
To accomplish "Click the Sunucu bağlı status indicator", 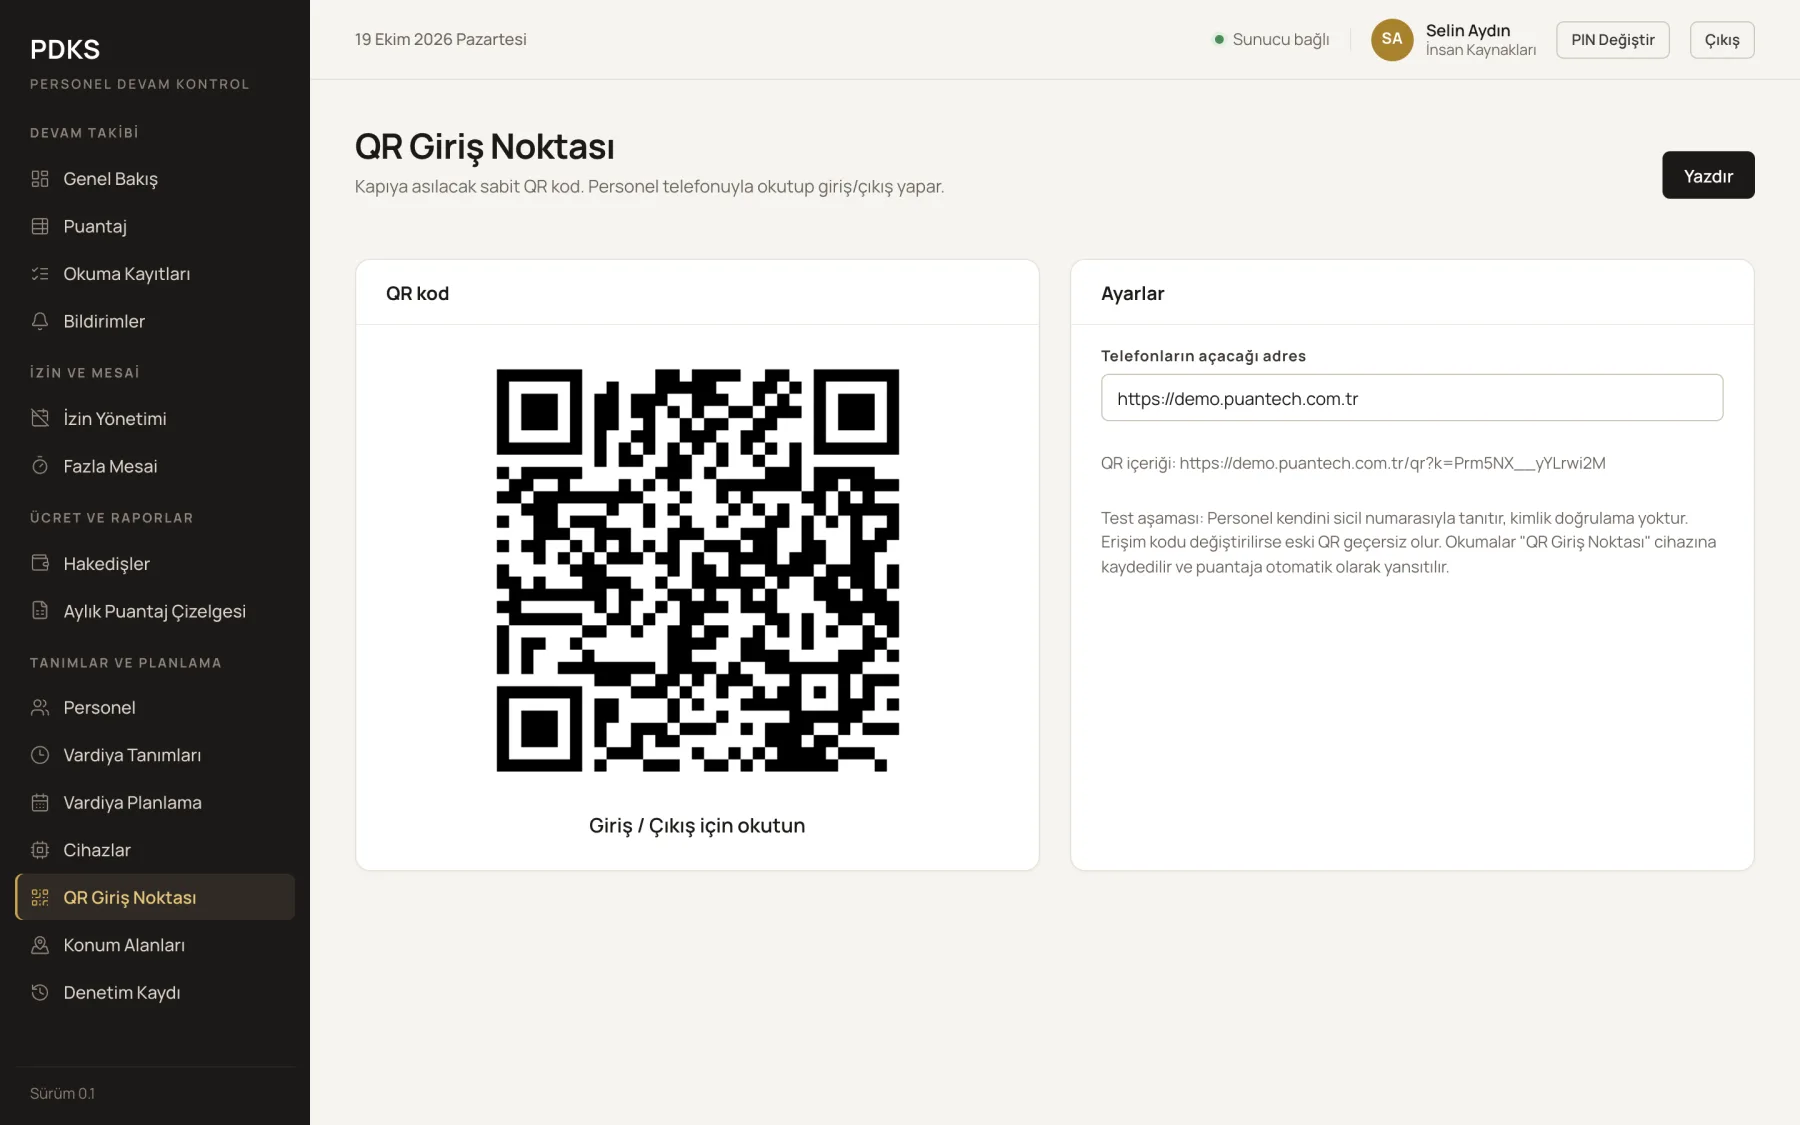I will click(x=1272, y=40).
